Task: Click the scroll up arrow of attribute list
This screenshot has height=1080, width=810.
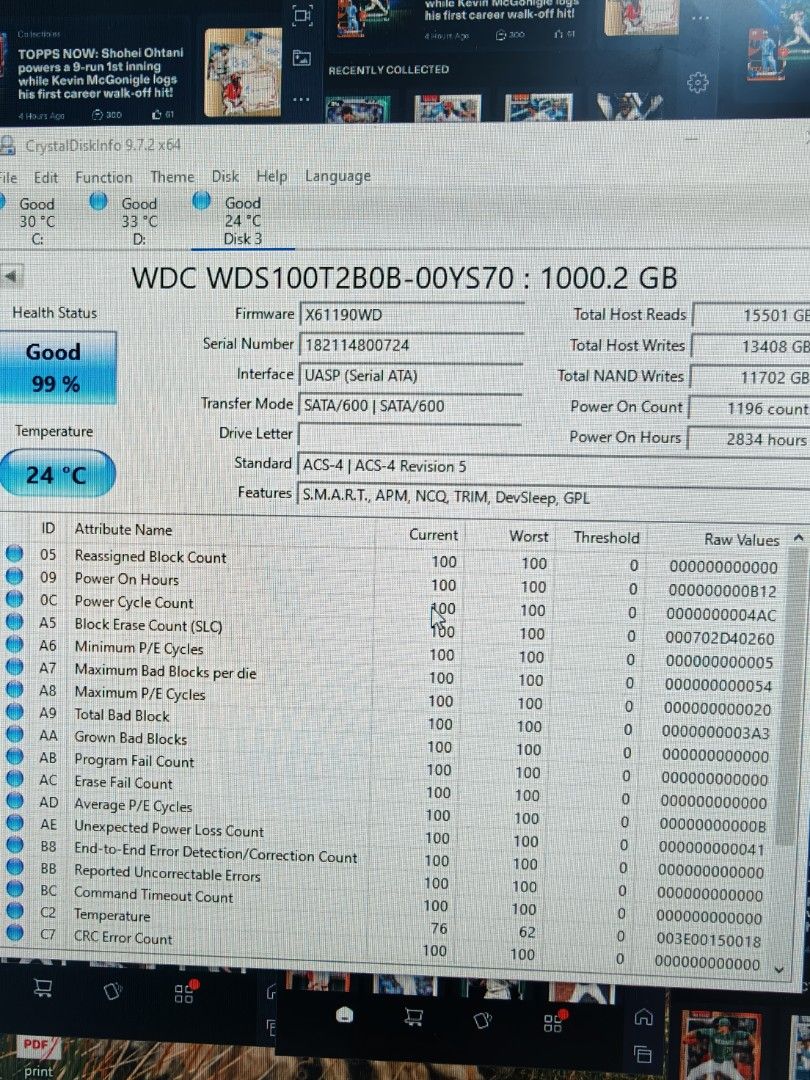Action: [798, 538]
